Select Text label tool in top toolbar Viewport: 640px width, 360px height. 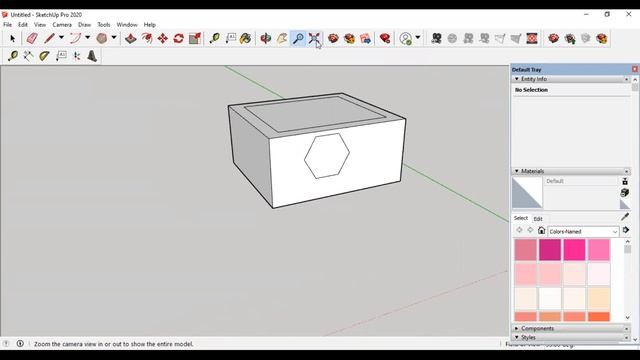tap(231, 38)
